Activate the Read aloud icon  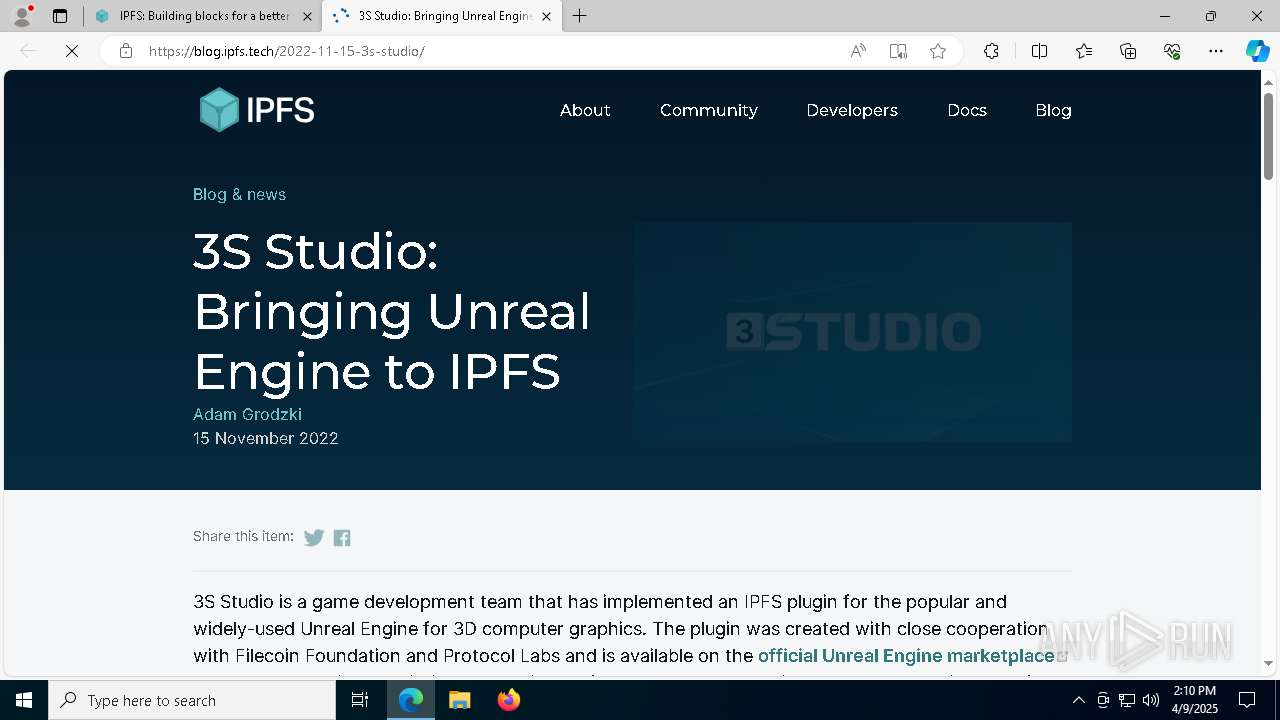[x=858, y=51]
